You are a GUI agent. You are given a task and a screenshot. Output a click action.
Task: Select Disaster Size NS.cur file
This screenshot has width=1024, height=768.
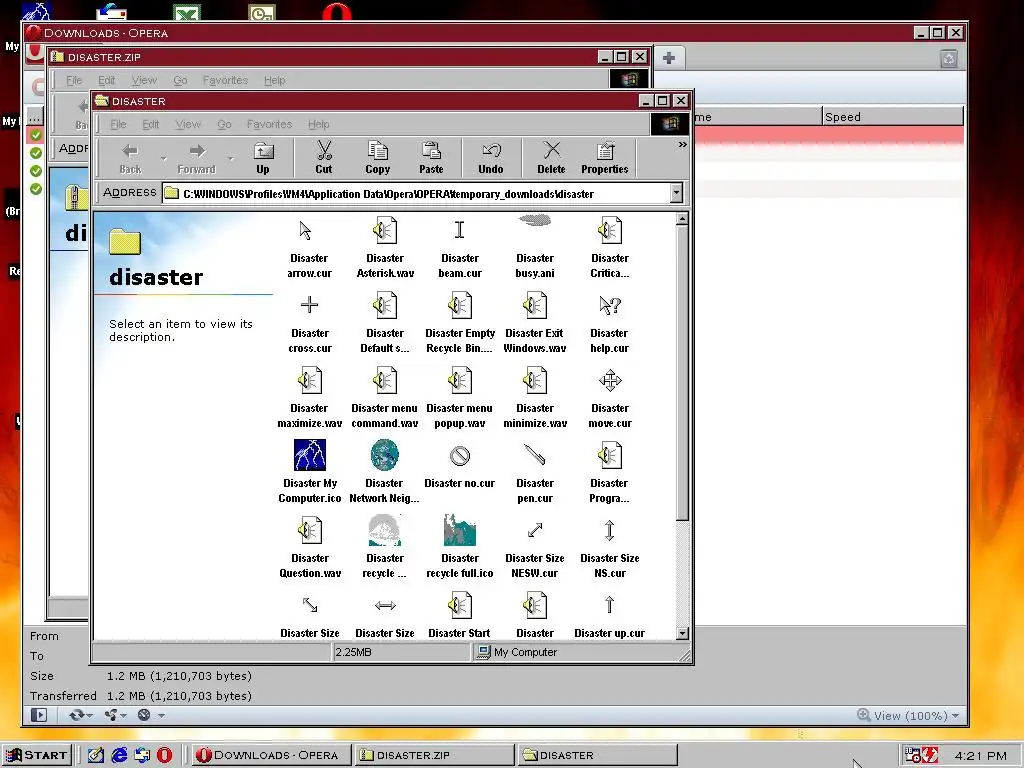coord(610,549)
